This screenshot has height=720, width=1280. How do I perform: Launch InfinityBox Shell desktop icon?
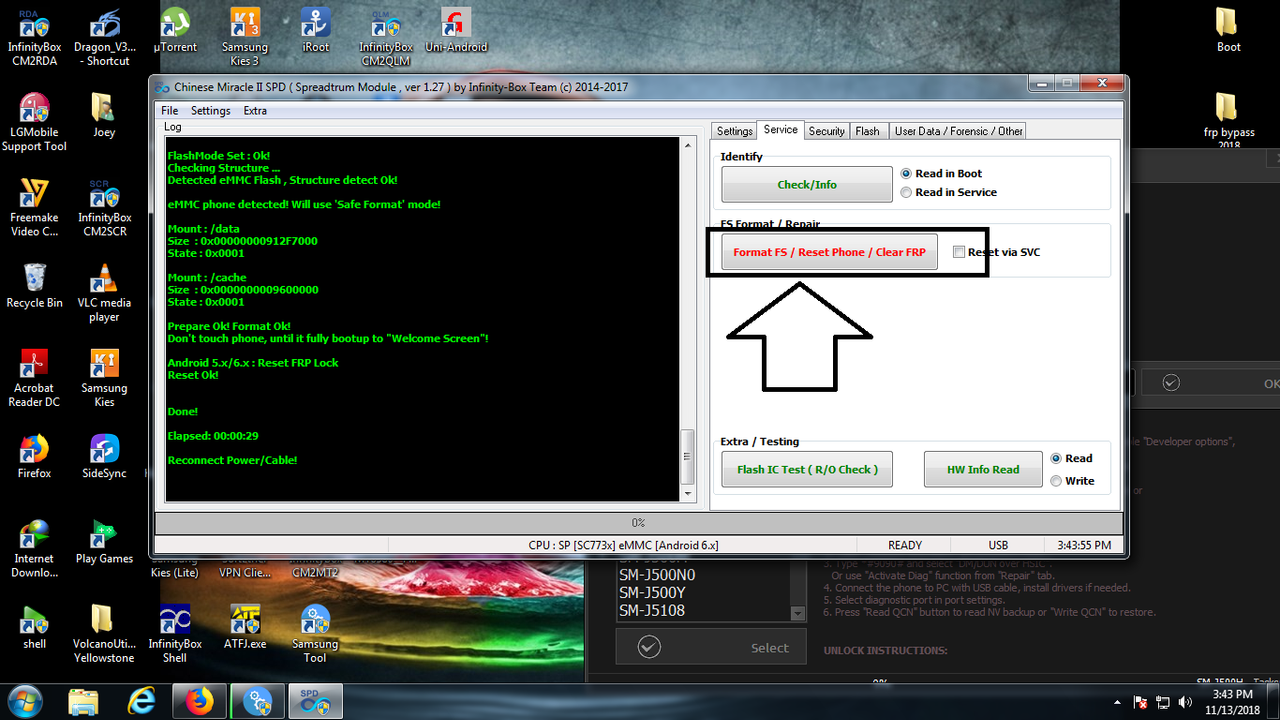coord(175,634)
